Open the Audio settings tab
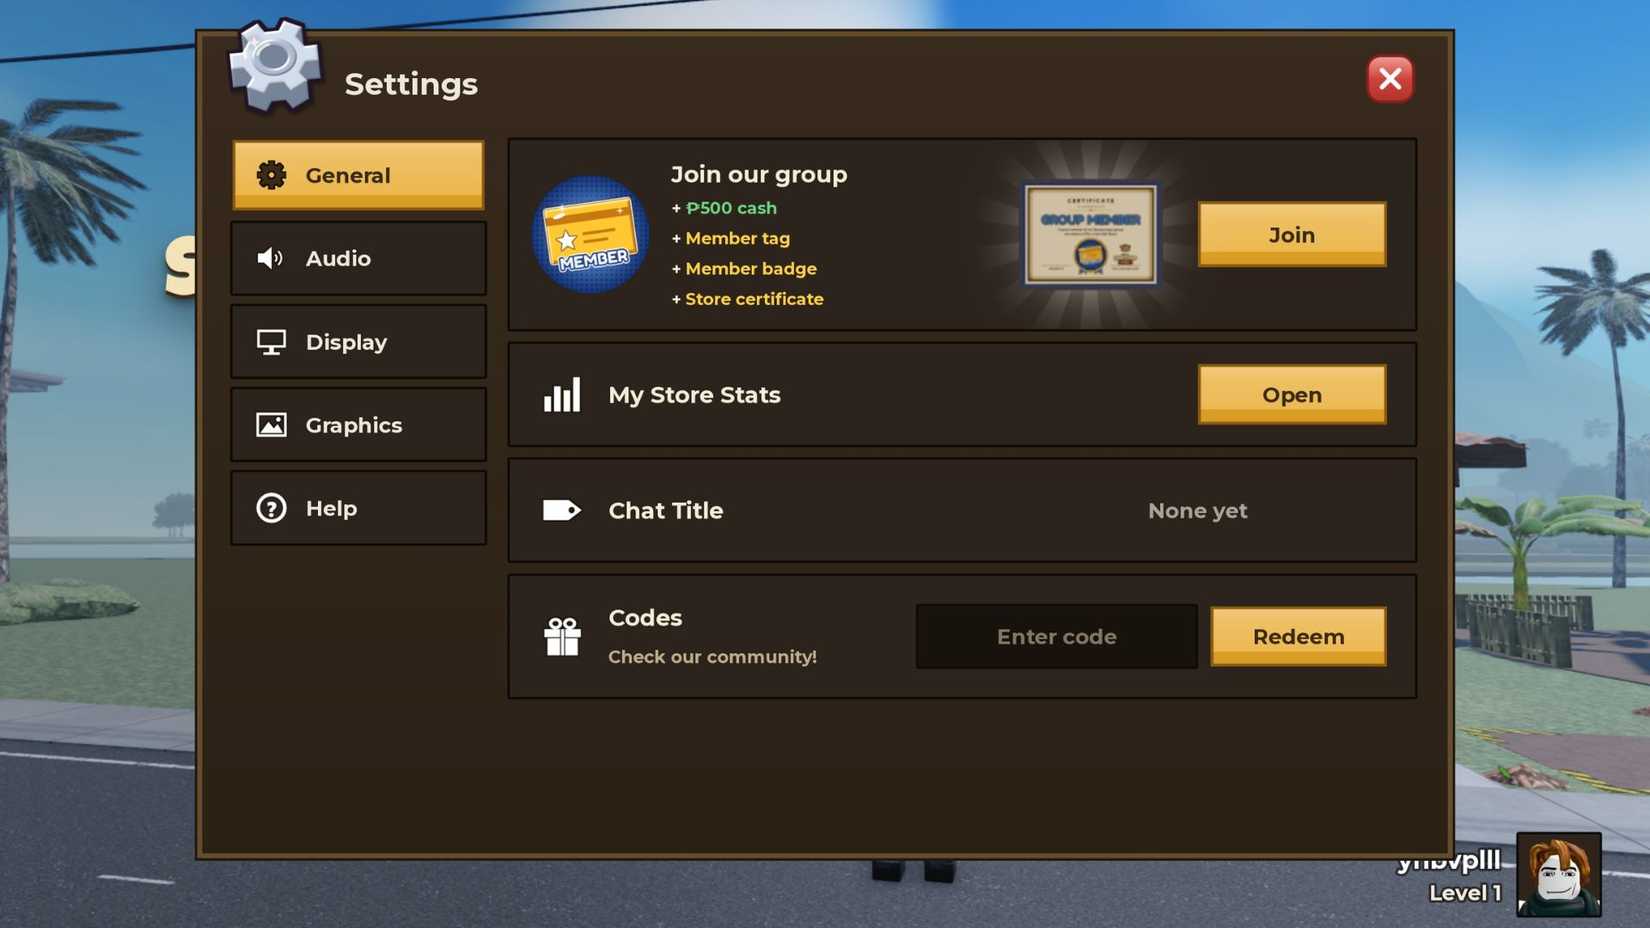The image size is (1650, 928). click(358, 258)
